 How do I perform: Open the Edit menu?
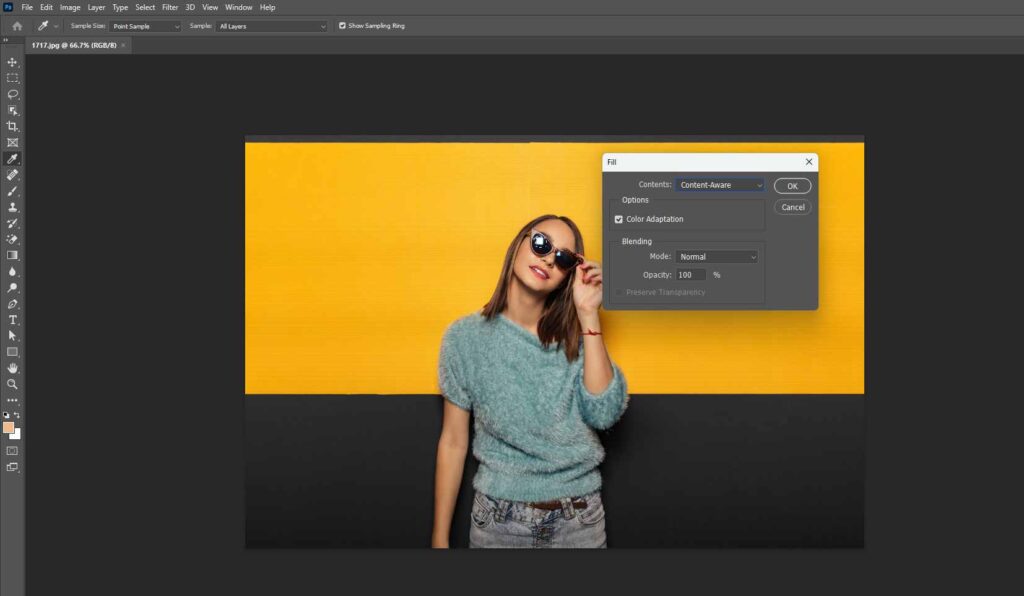pos(46,7)
